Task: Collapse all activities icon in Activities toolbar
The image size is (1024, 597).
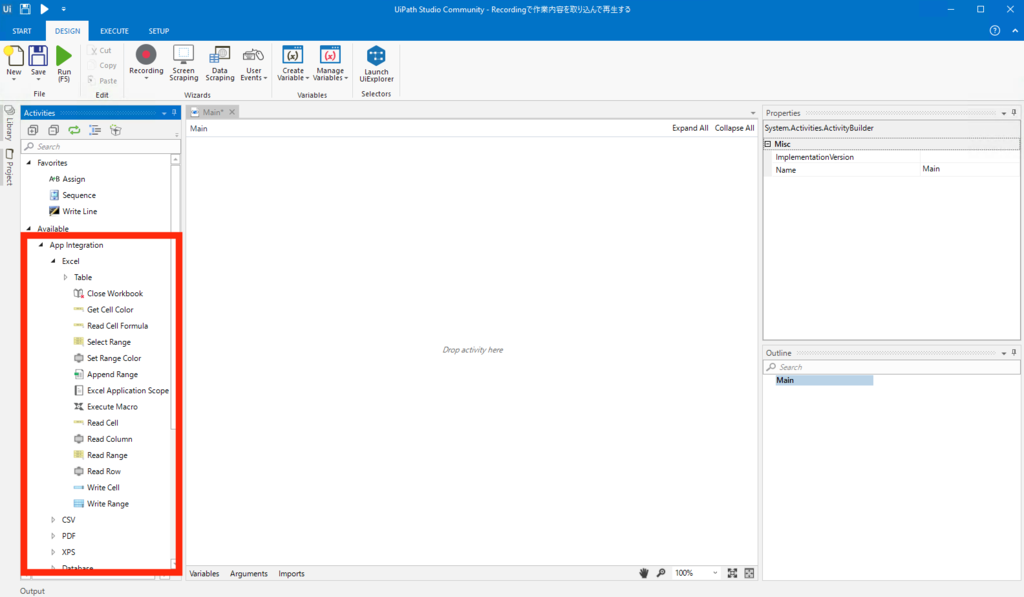Action: [x=54, y=130]
